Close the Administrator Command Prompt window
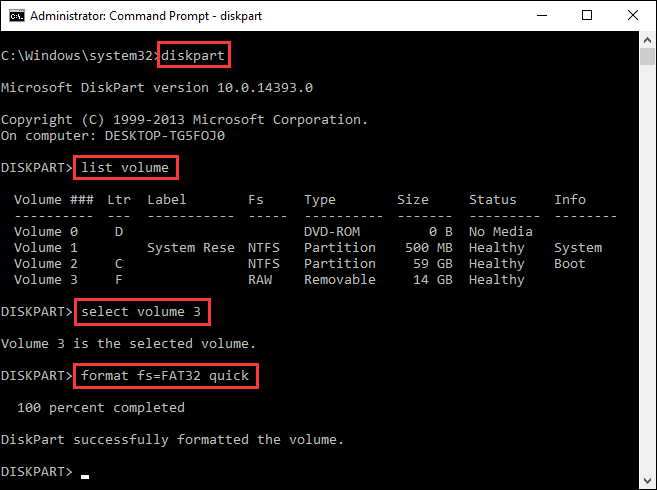This screenshot has height=490, width=657. pos(631,17)
